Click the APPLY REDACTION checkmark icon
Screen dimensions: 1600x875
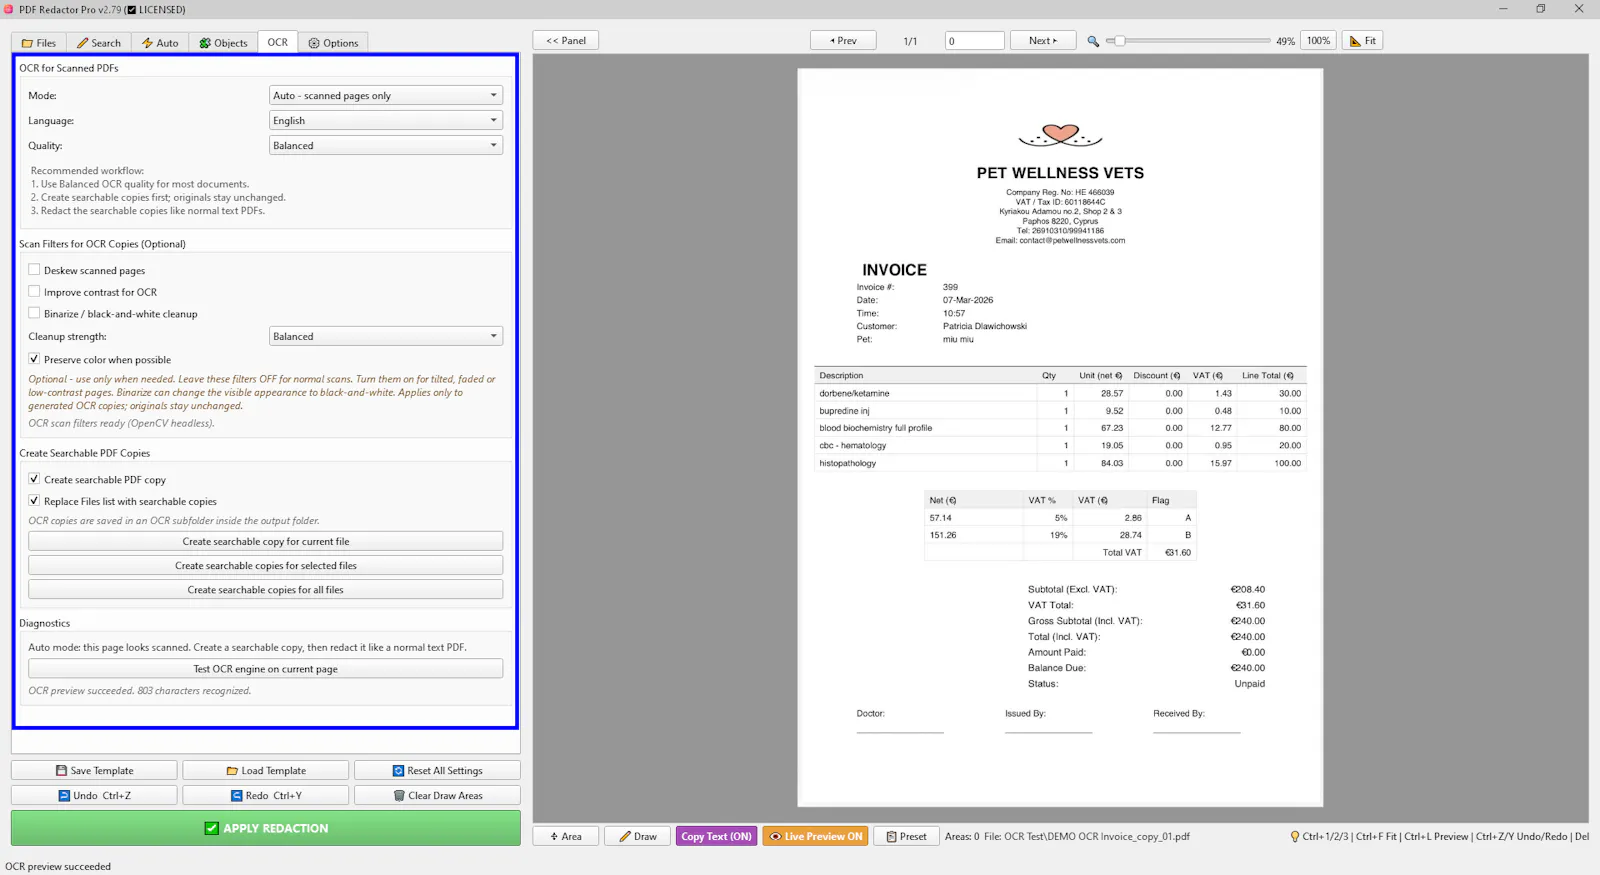click(x=211, y=828)
